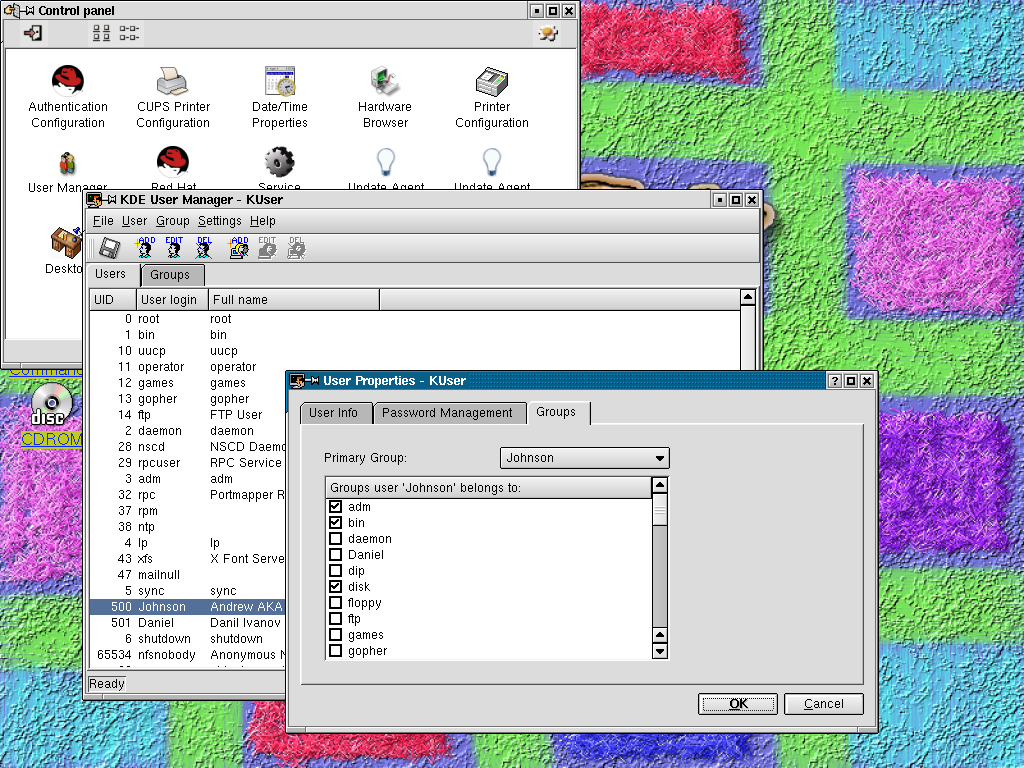Viewport: 1024px width, 768px height.
Task: Select the Daniel user row with UID 501
Action: pyautogui.click(x=187, y=622)
